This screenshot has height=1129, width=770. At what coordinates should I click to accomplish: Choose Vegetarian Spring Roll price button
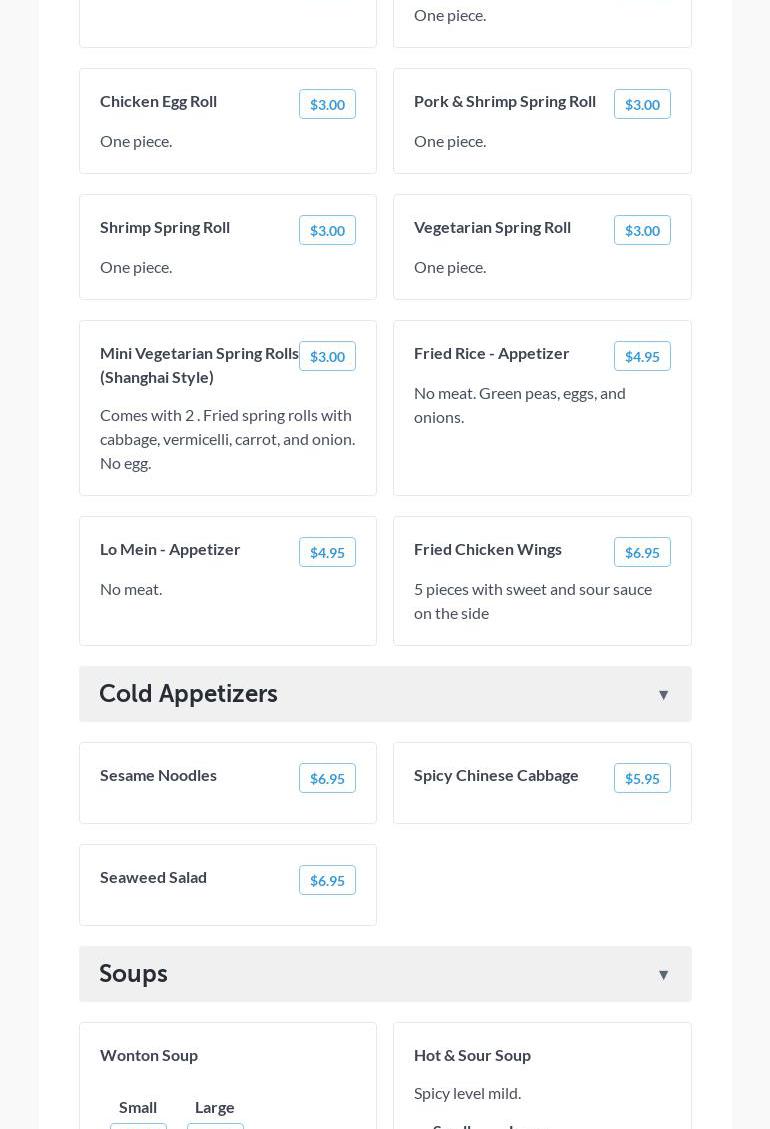(x=642, y=230)
